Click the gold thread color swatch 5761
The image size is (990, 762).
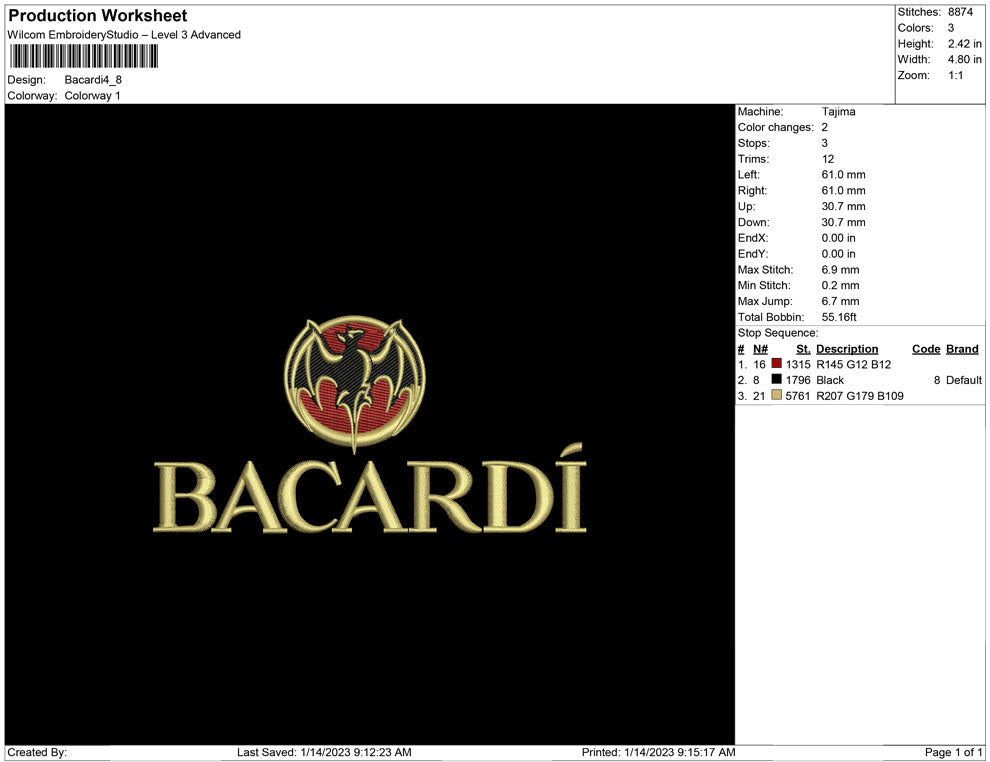[x=777, y=395]
